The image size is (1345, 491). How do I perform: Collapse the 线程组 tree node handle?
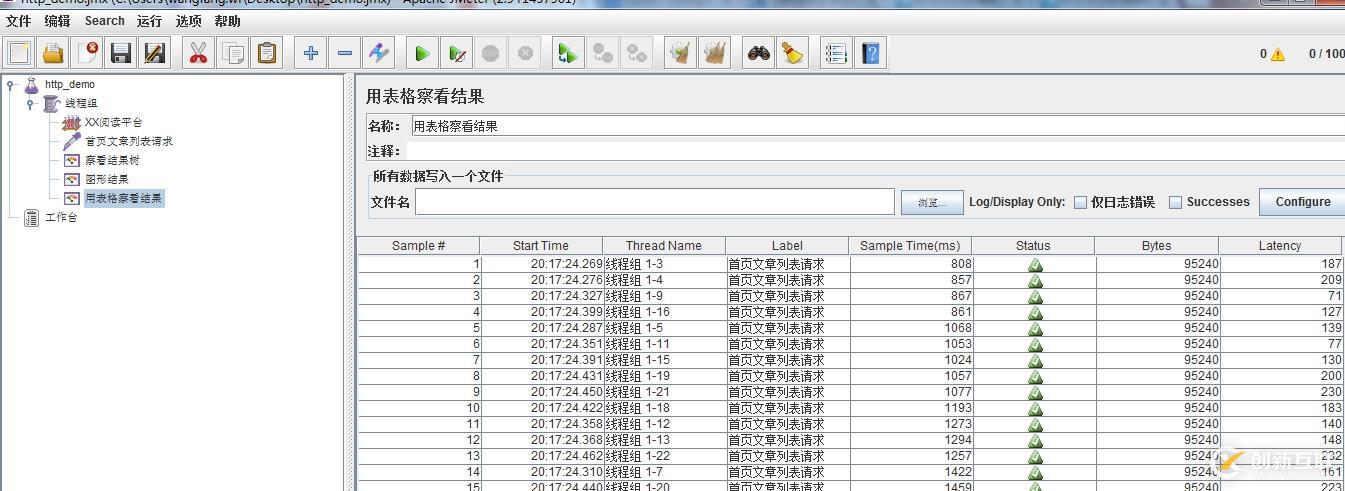point(30,103)
